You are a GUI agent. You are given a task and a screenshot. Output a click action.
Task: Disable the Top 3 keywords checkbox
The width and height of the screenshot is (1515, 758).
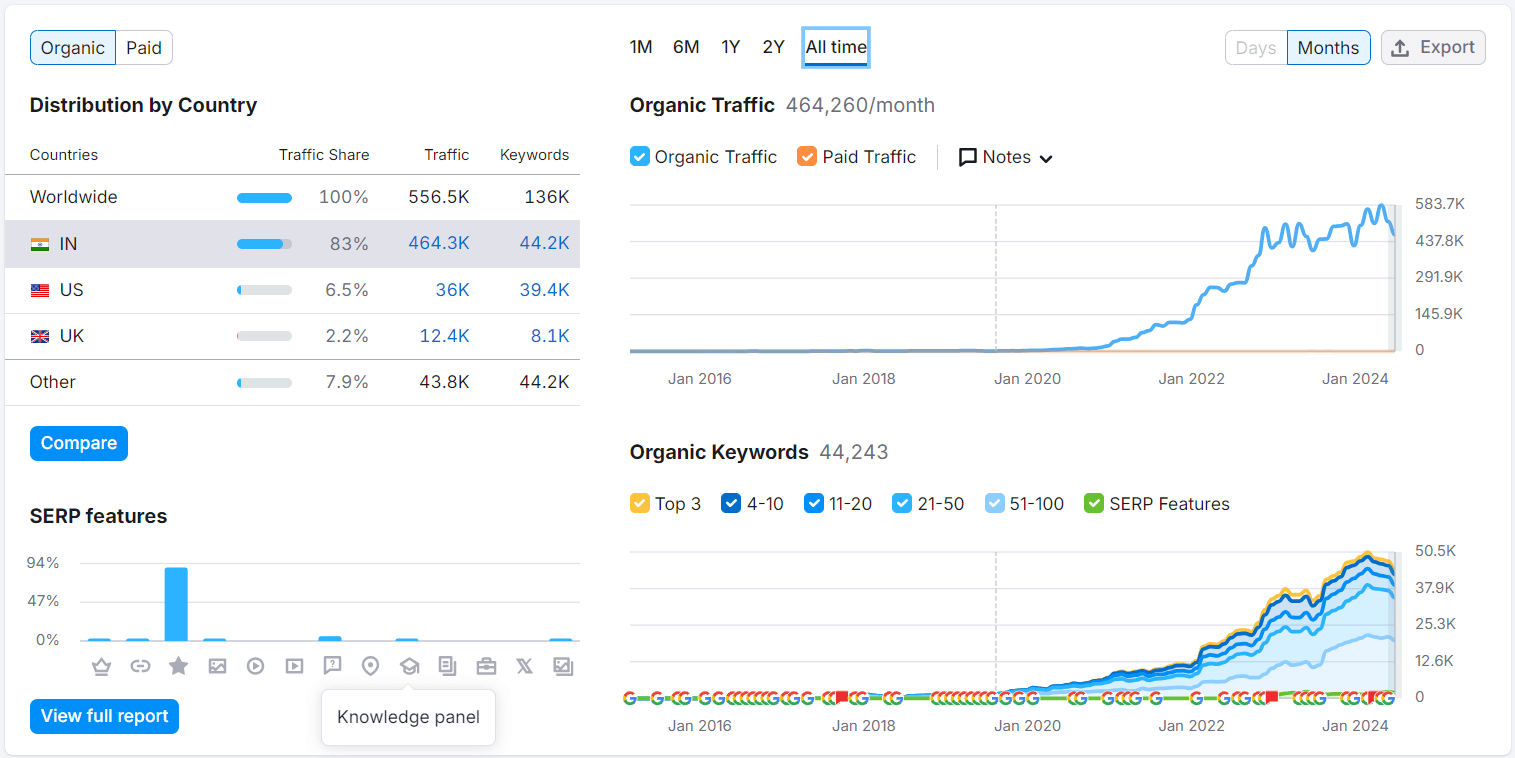[x=640, y=504]
